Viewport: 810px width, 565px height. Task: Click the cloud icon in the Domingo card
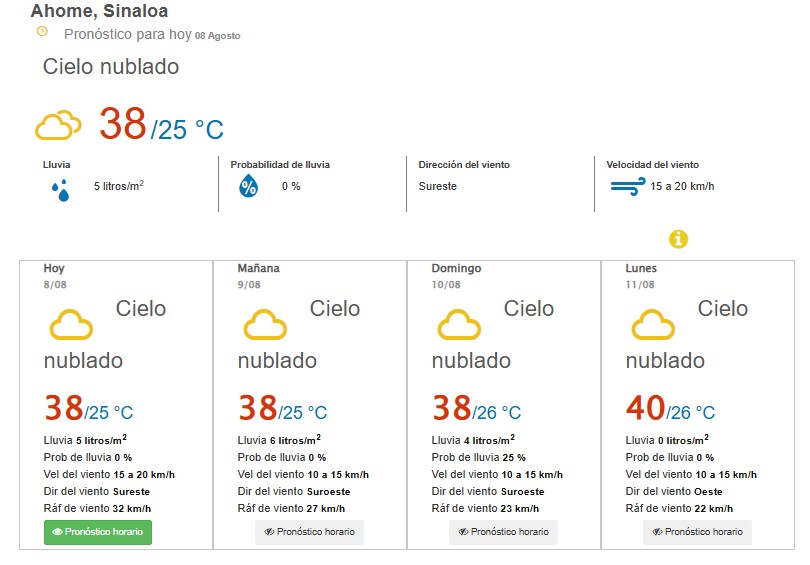tap(459, 324)
